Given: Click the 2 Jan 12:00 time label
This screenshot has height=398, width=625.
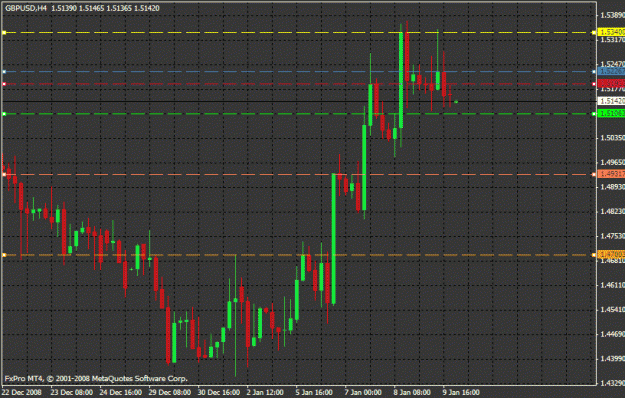Looking at the screenshot, I should tap(265, 392).
